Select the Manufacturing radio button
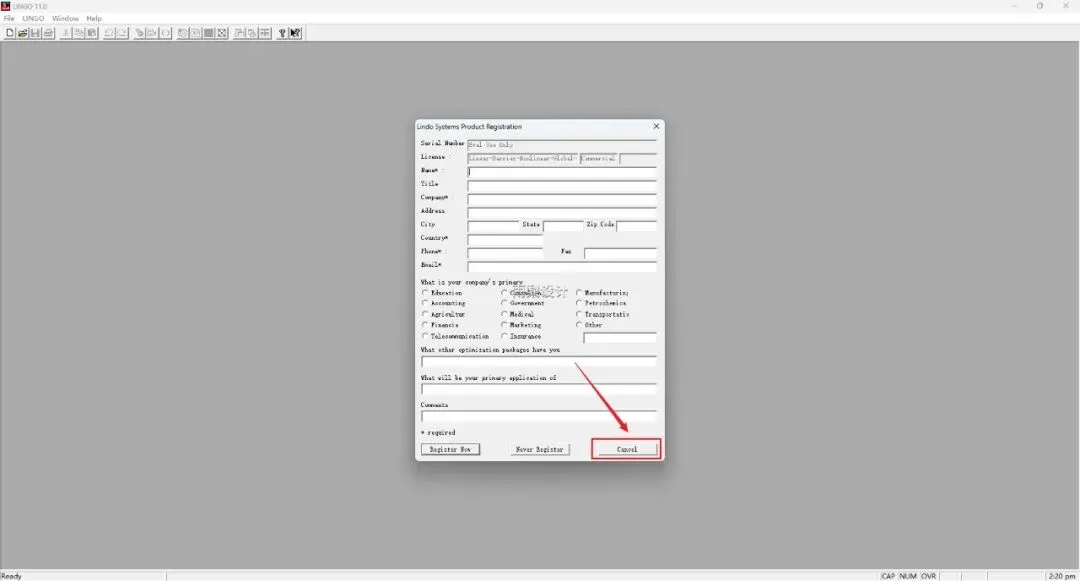1080x581 pixels. 579,293
